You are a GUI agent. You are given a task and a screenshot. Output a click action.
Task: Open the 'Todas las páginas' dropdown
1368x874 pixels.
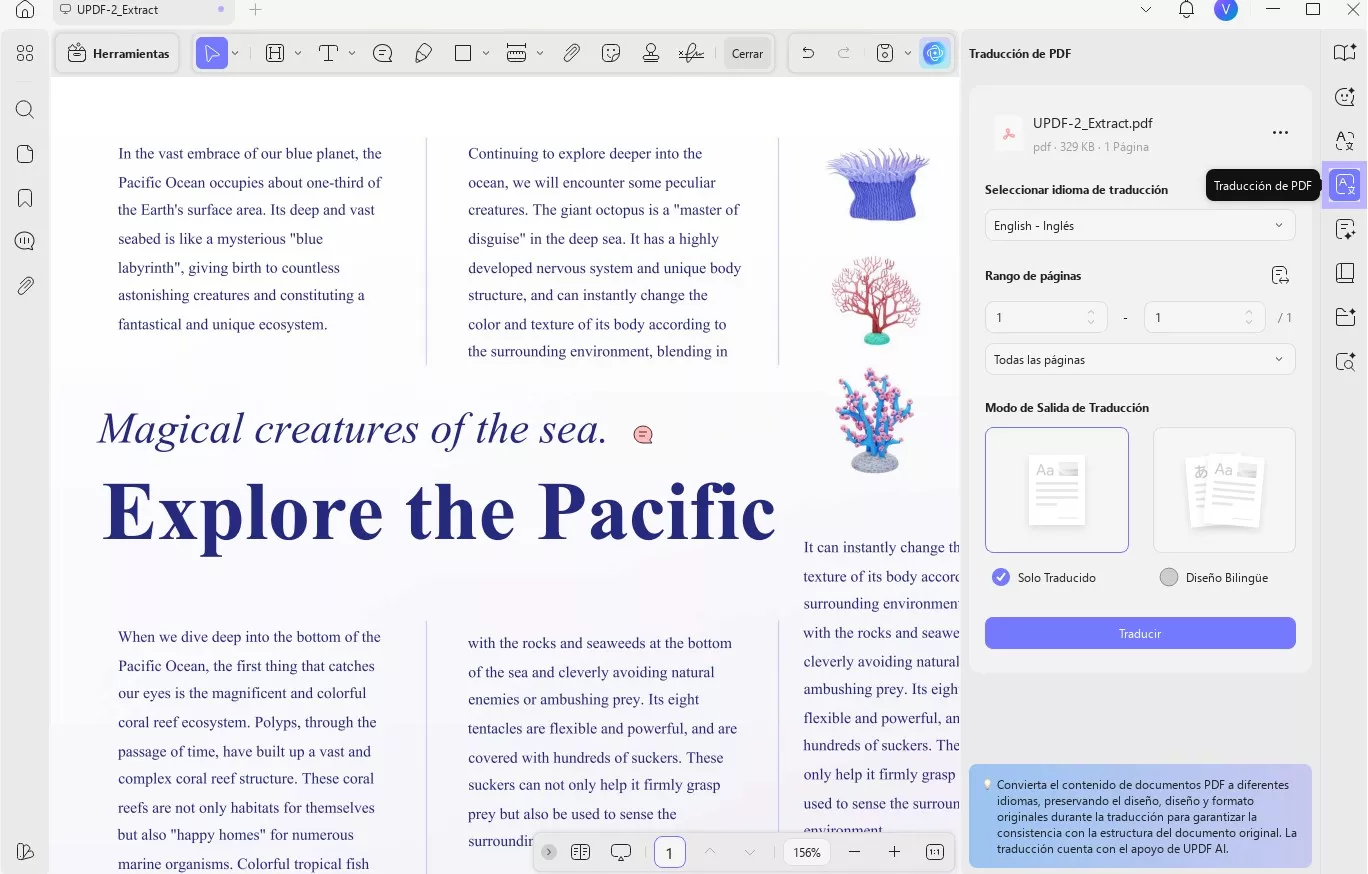pyautogui.click(x=1140, y=360)
